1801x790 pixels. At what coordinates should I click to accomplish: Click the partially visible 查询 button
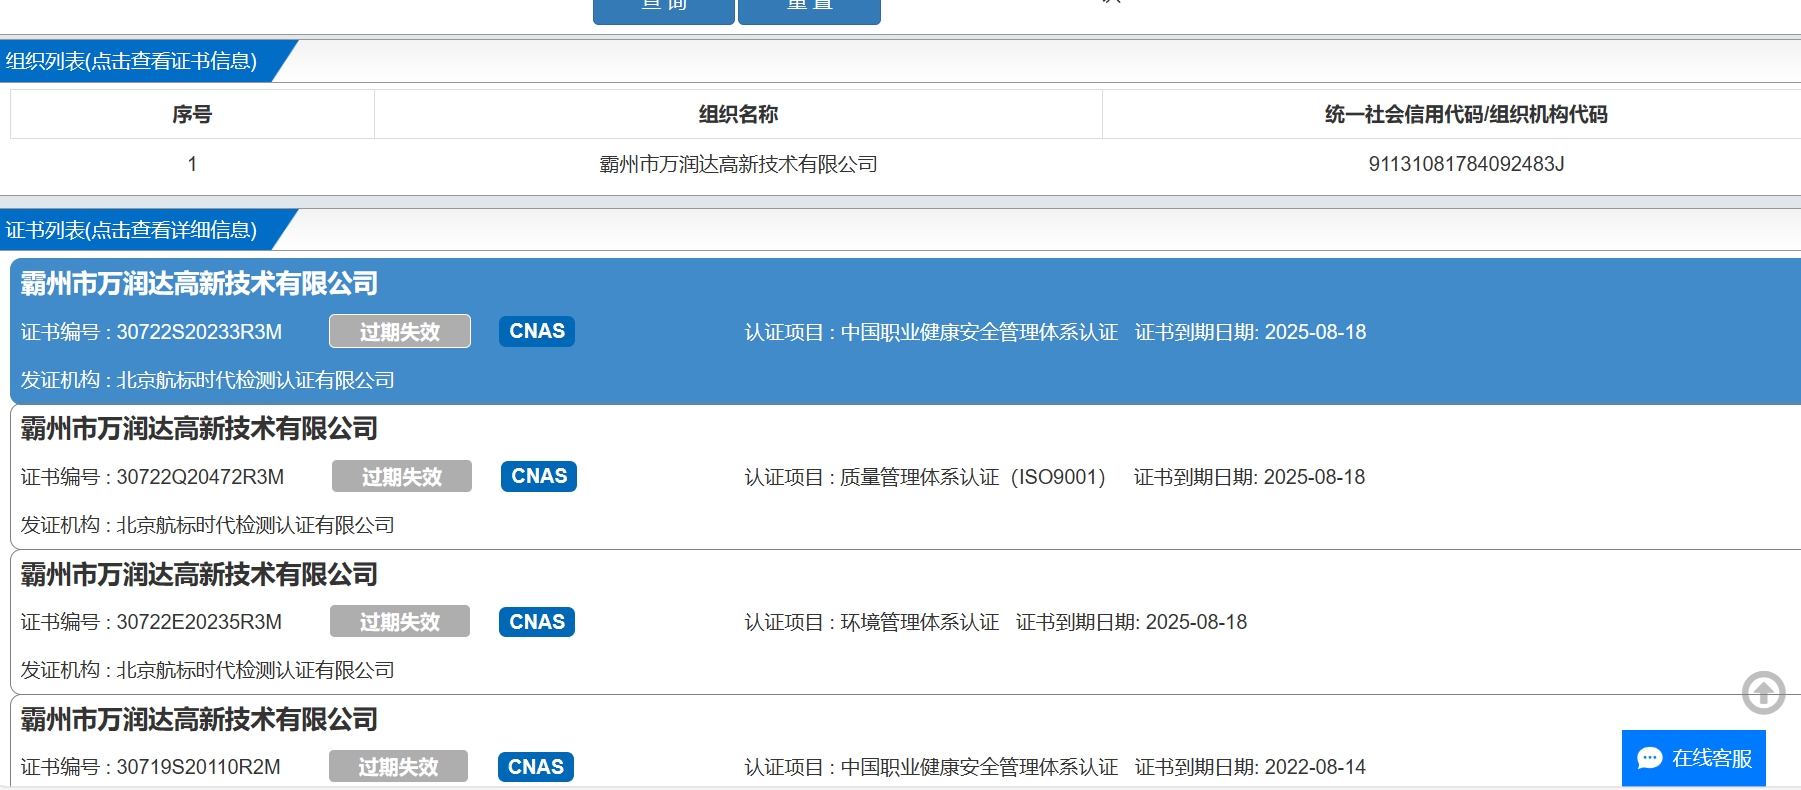point(664,10)
